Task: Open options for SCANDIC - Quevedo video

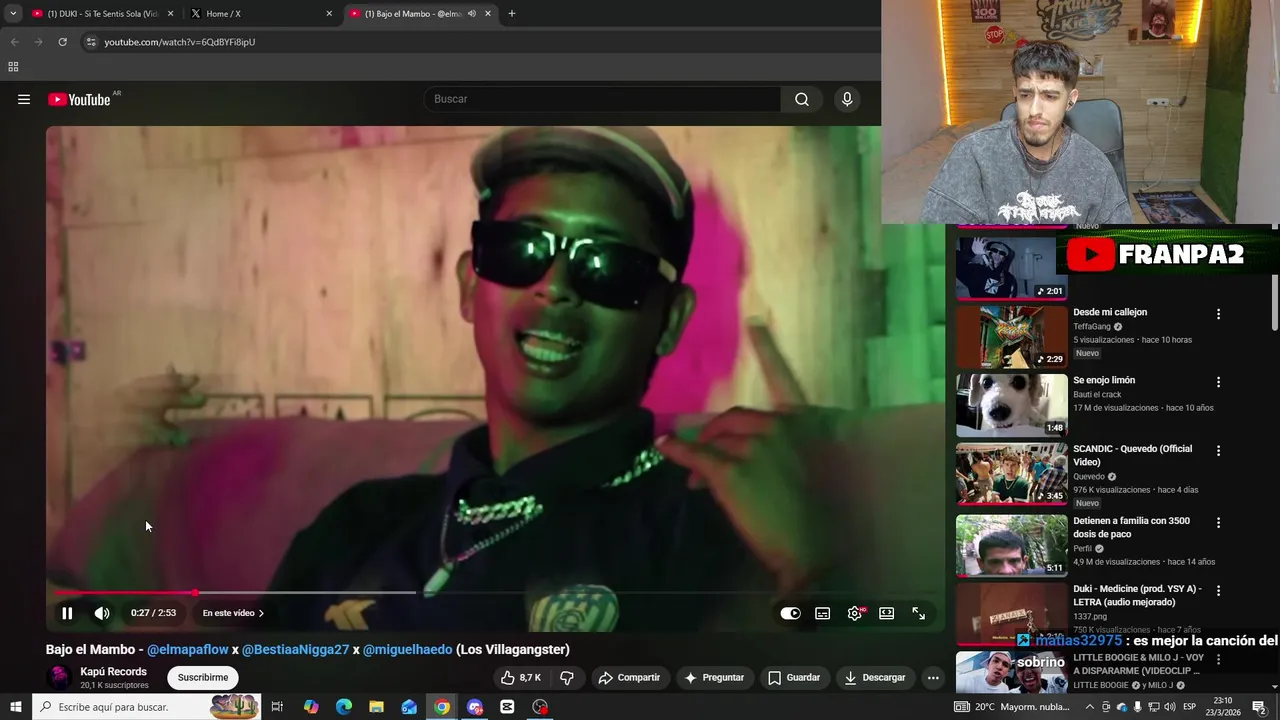Action: pyautogui.click(x=1218, y=451)
